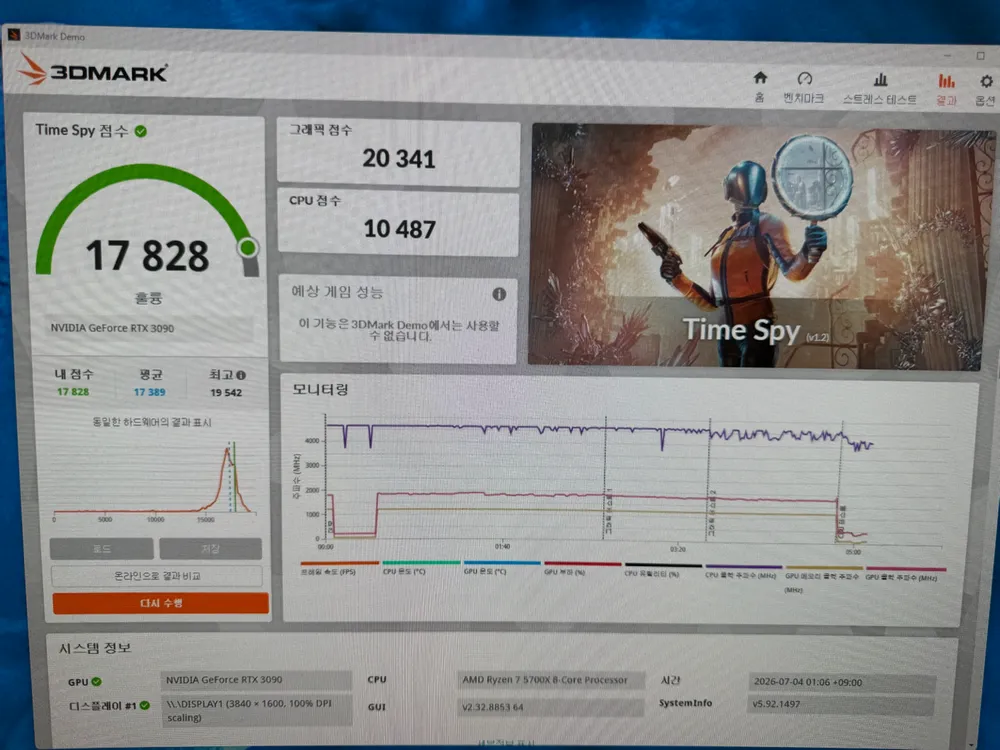Click the orange Run Again button
Viewport: 1000px width, 750px height.
[x=161, y=603]
